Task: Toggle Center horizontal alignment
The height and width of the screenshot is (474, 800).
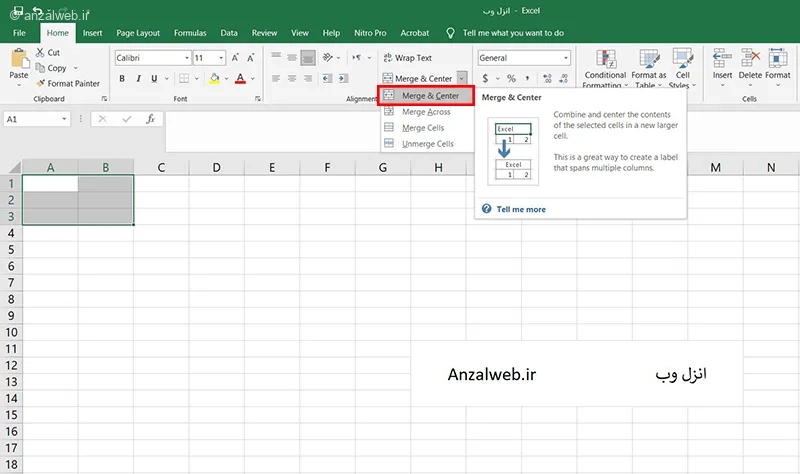Action: (x=292, y=79)
